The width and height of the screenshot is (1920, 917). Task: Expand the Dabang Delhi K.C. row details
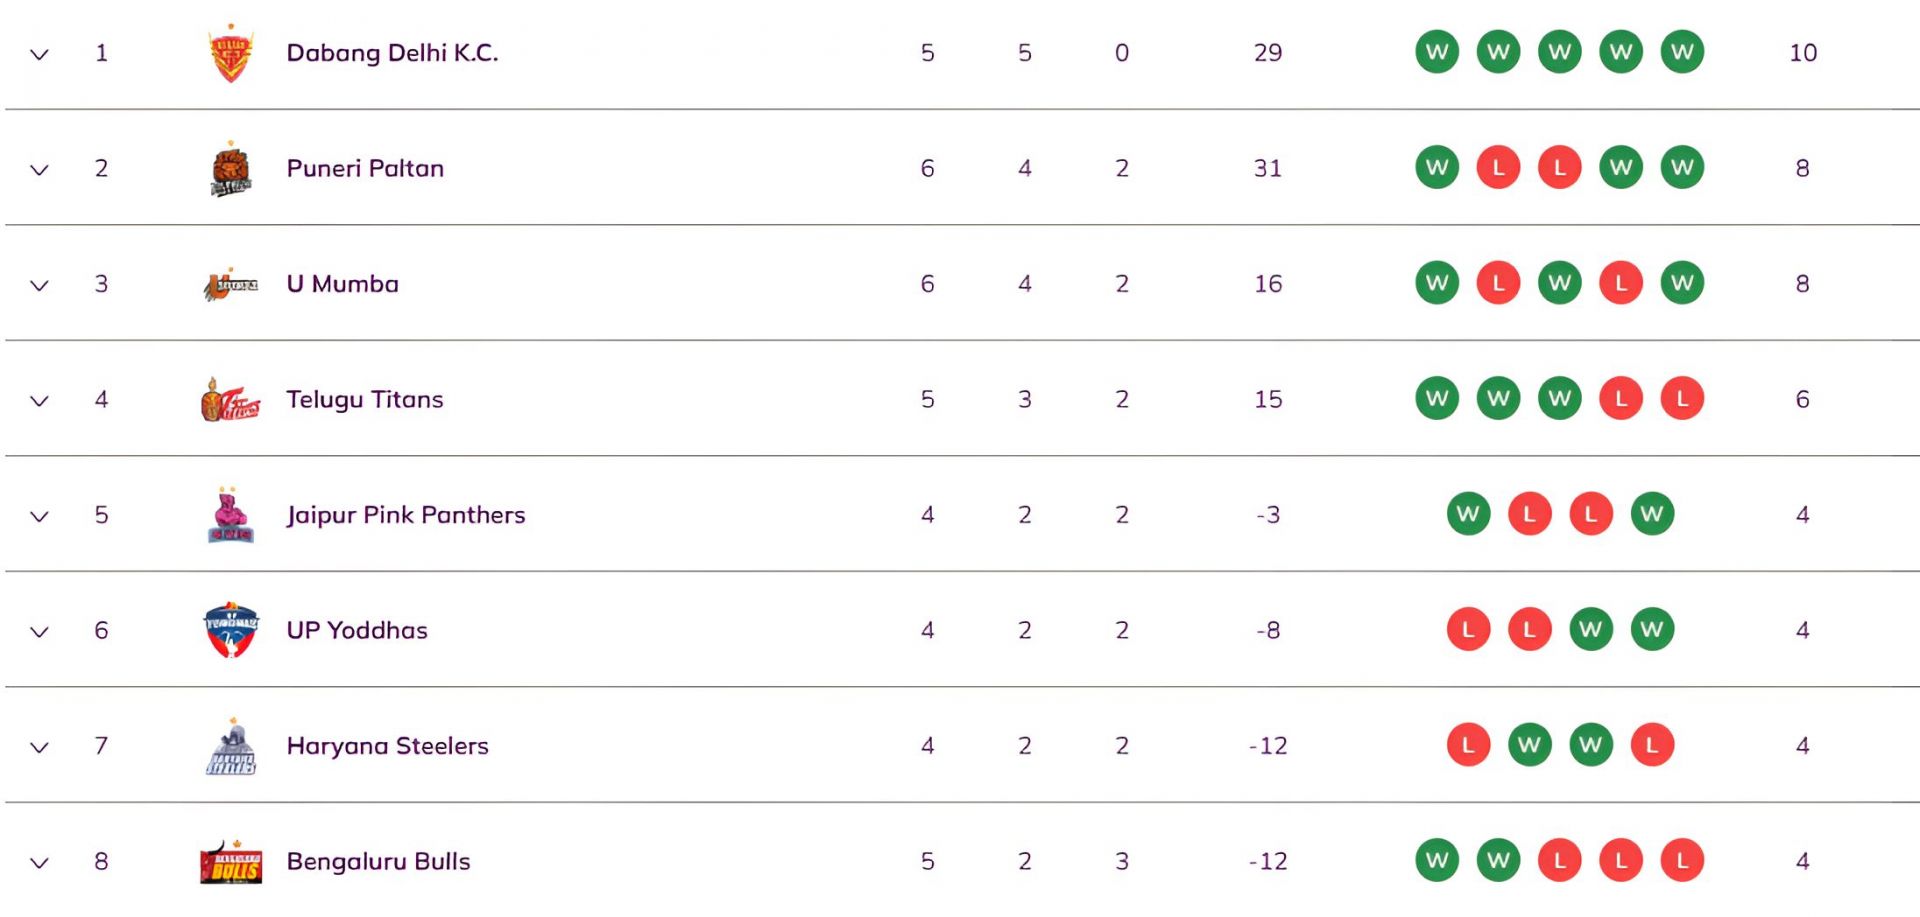(x=40, y=52)
